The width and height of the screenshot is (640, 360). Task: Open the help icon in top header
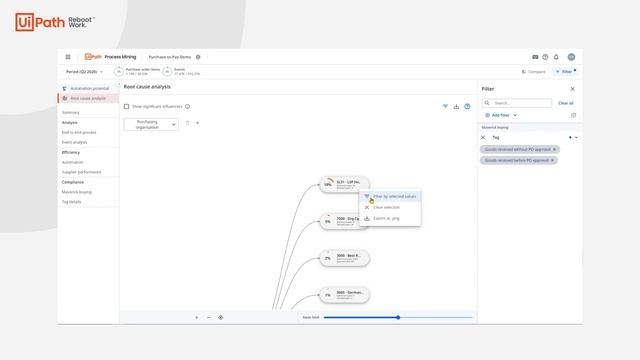pos(545,57)
